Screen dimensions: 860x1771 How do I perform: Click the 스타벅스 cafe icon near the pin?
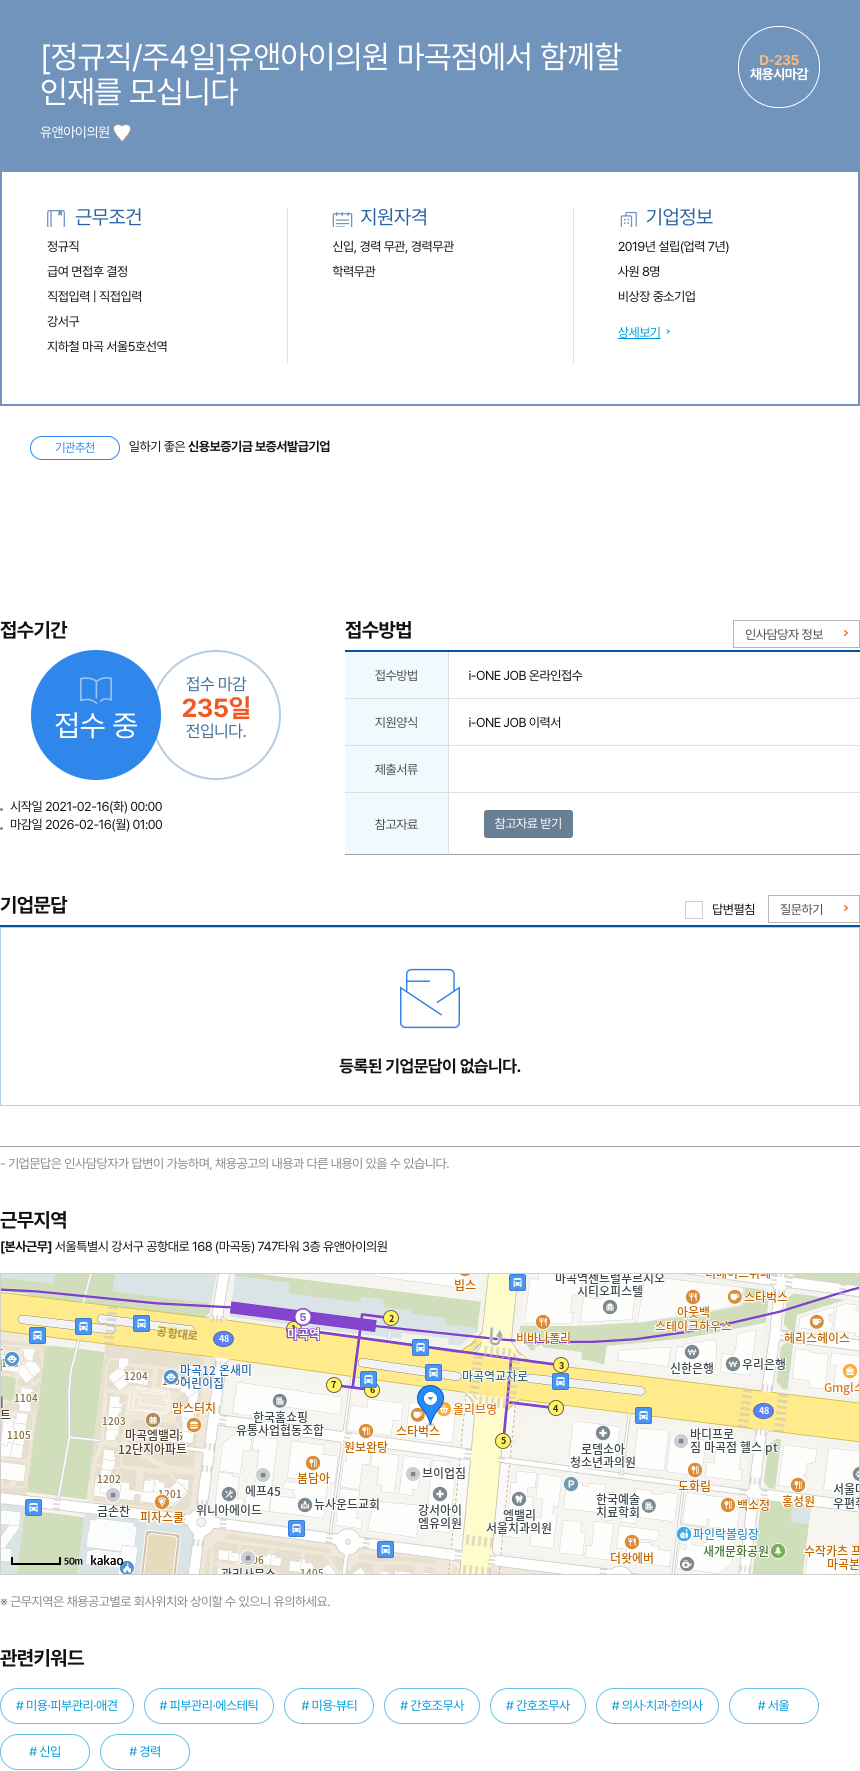tap(417, 1414)
